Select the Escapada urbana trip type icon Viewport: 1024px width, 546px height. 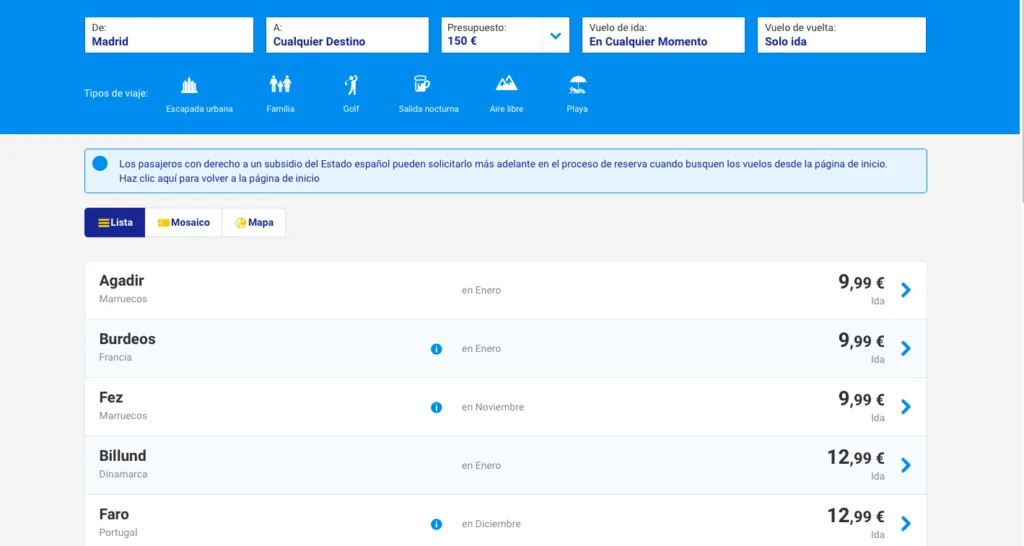189,85
